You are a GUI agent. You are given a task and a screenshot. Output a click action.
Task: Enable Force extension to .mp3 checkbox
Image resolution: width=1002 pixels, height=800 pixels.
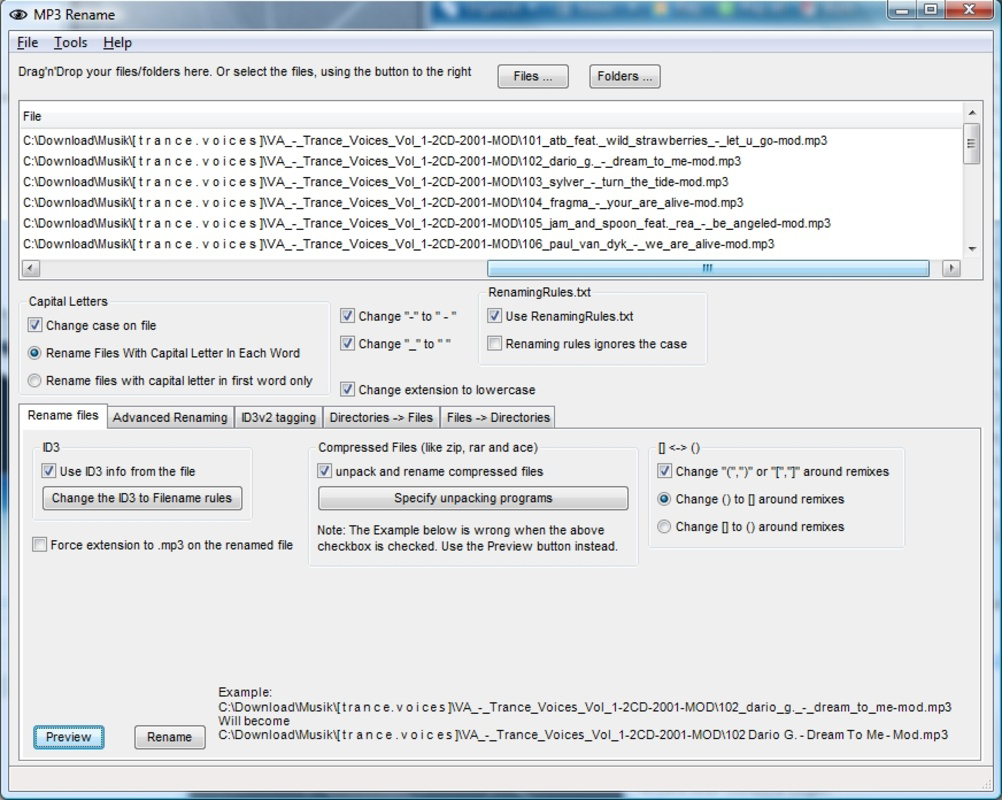pyautogui.click(x=40, y=544)
